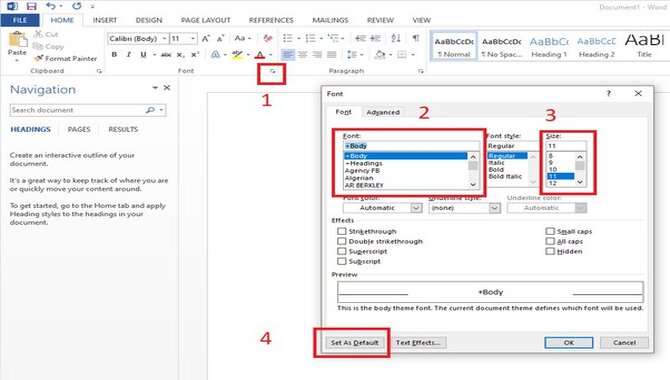Click the Numbering list icon
Viewport: 670px width, 380px height.
click(311, 38)
